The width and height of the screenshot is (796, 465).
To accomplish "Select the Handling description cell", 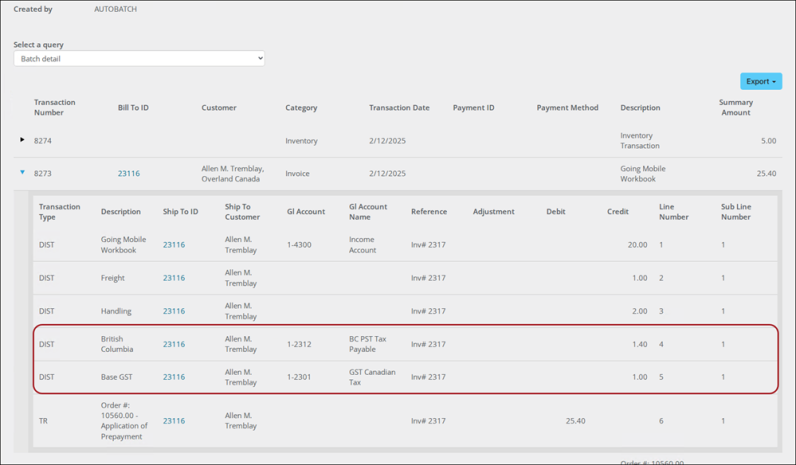I will pos(116,311).
